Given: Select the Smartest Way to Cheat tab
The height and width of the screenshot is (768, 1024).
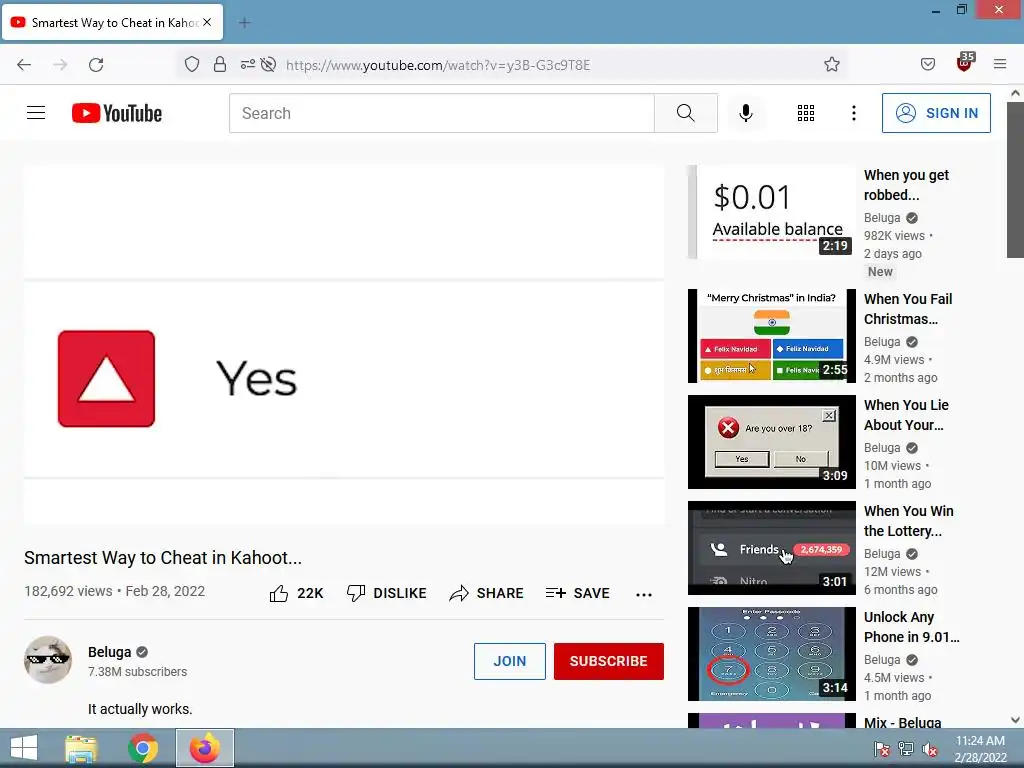Looking at the screenshot, I should (x=112, y=23).
